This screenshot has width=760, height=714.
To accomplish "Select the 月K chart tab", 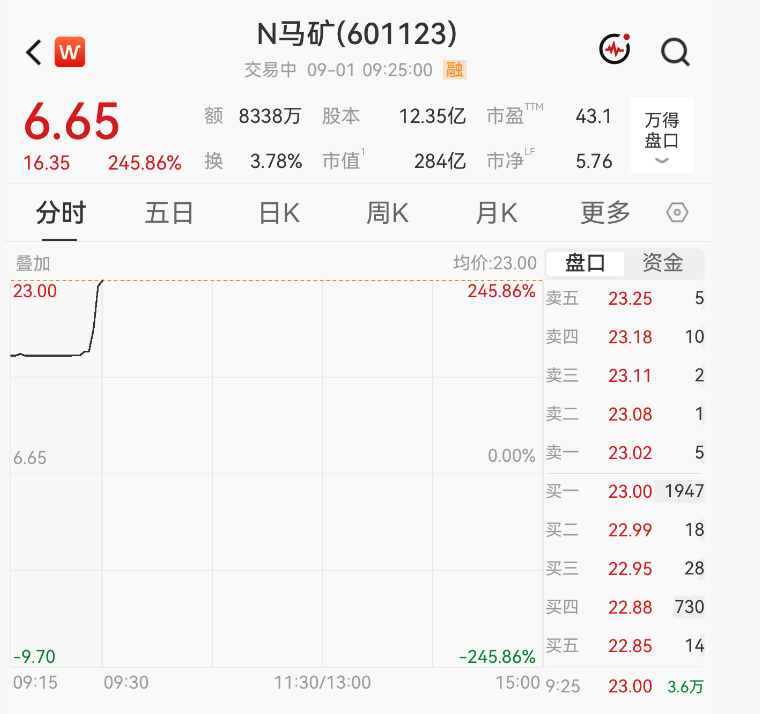I will pyautogui.click(x=496, y=213).
